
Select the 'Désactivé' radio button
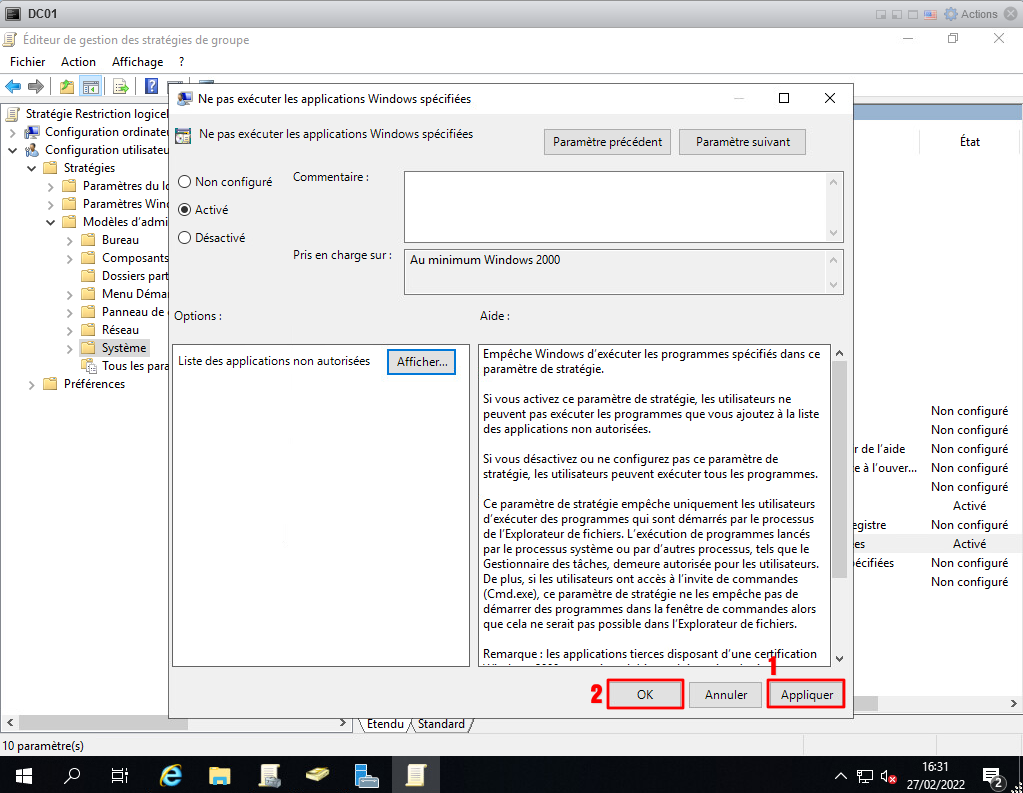pyautogui.click(x=184, y=238)
